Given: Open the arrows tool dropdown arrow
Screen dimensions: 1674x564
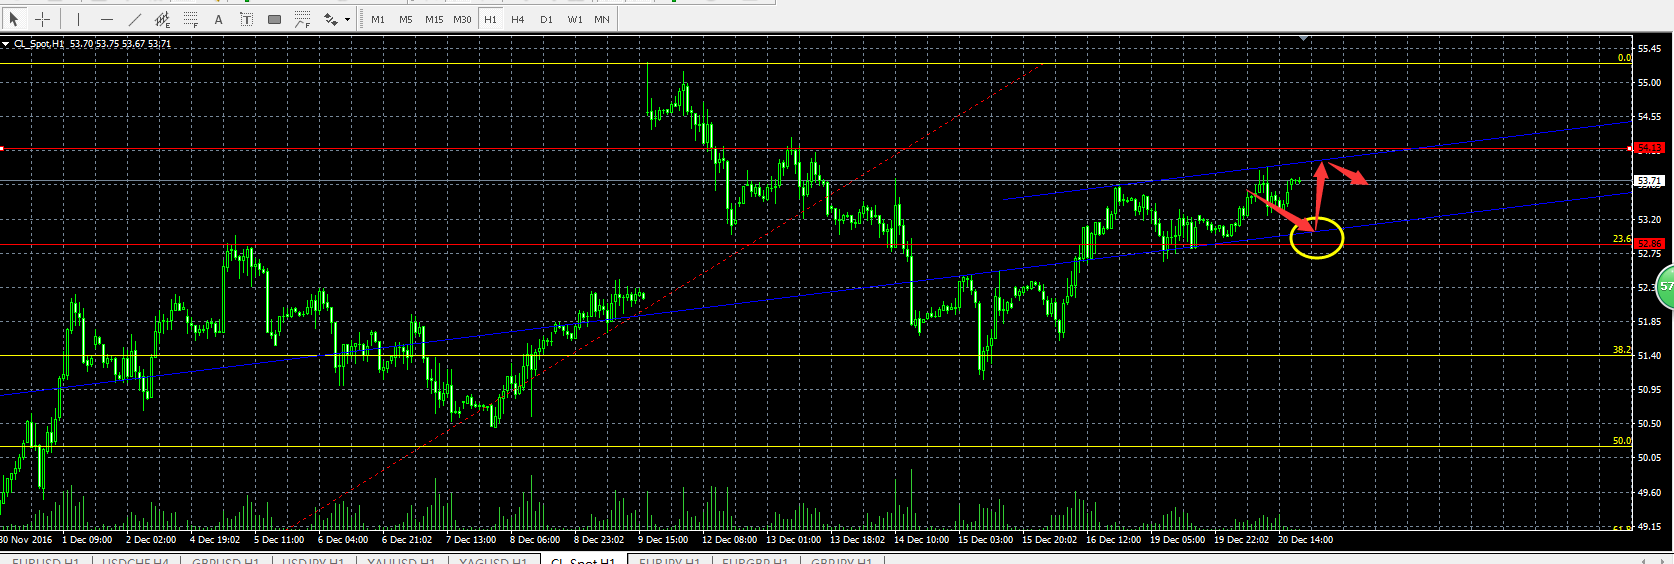Looking at the screenshot, I should (x=347, y=19).
